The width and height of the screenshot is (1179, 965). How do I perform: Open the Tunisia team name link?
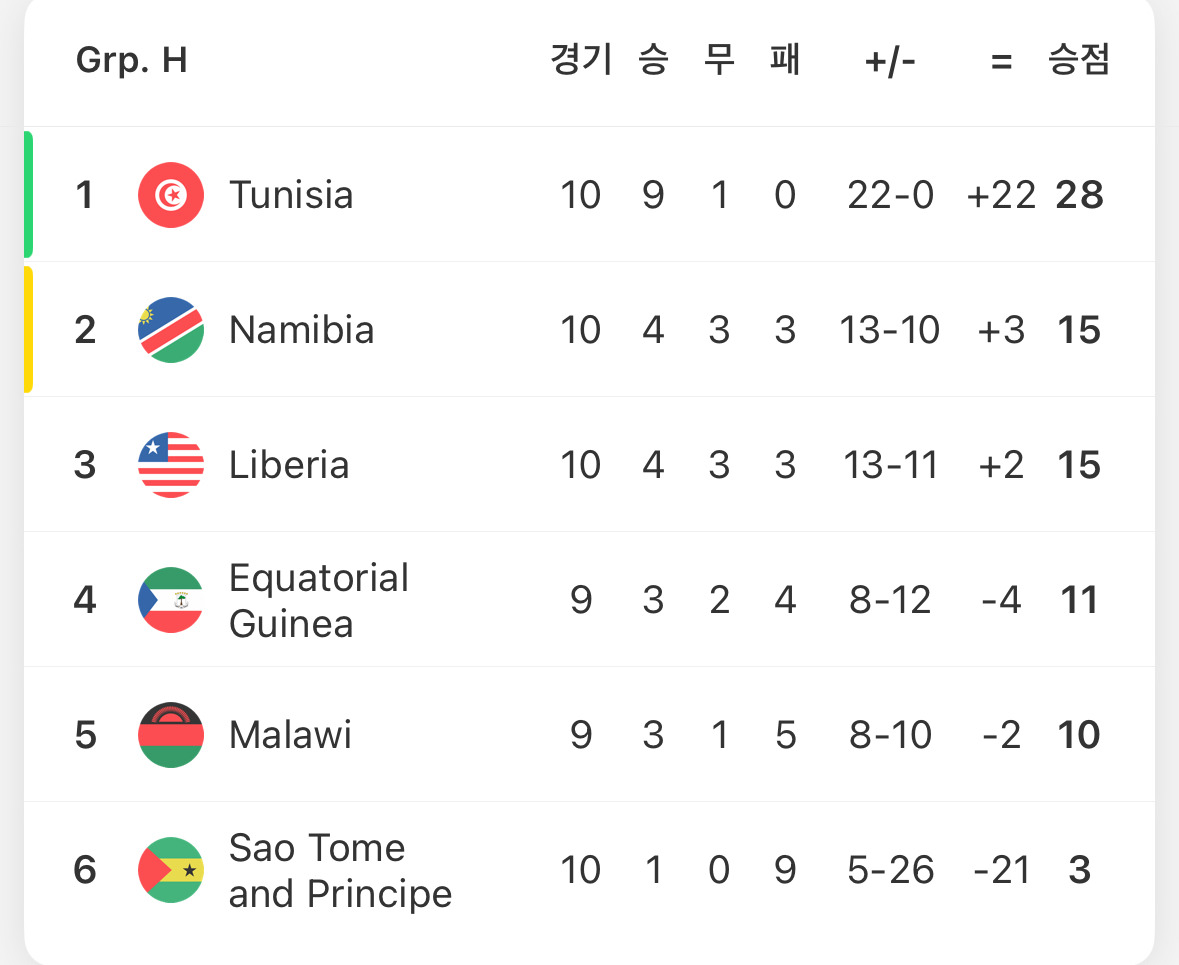click(291, 195)
